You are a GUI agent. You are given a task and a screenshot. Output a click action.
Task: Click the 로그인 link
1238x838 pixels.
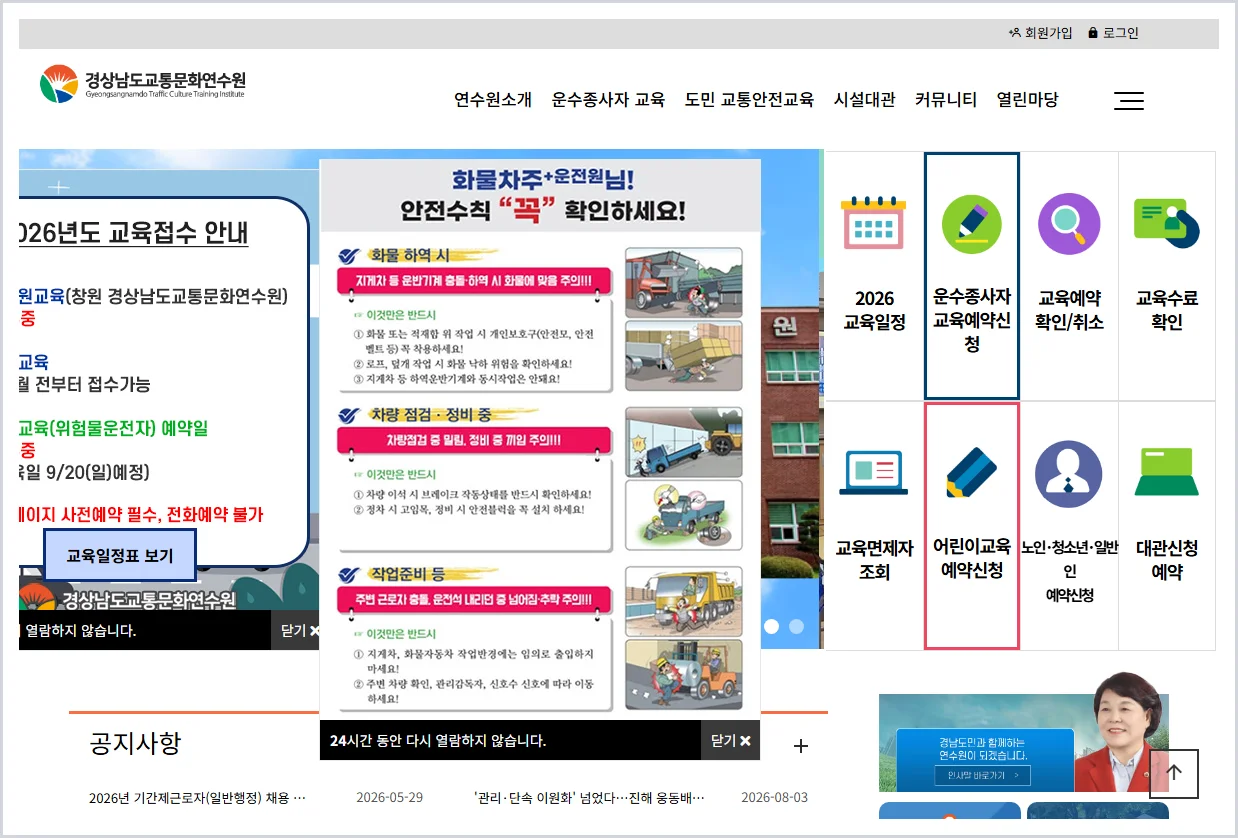pyautogui.click(x=1113, y=33)
